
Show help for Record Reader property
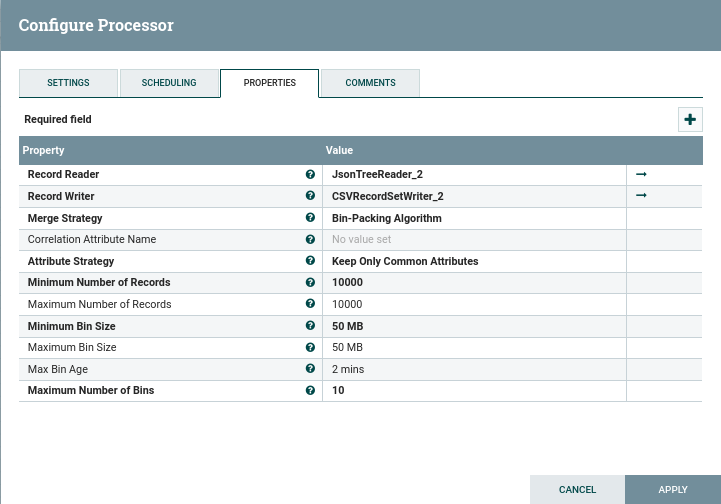[x=310, y=175]
